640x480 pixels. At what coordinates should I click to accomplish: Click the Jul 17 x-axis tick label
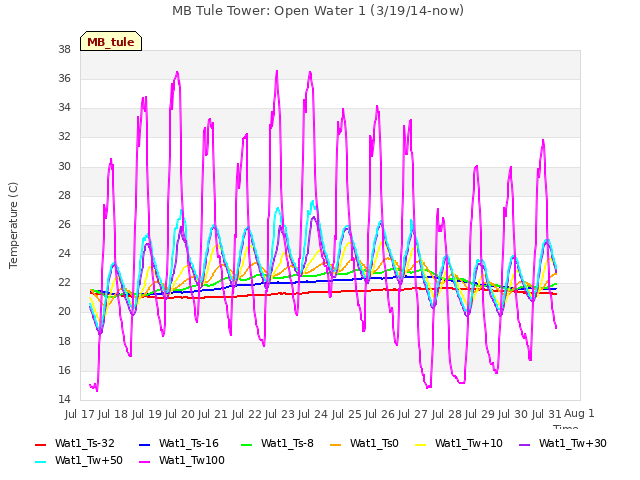pos(80,414)
